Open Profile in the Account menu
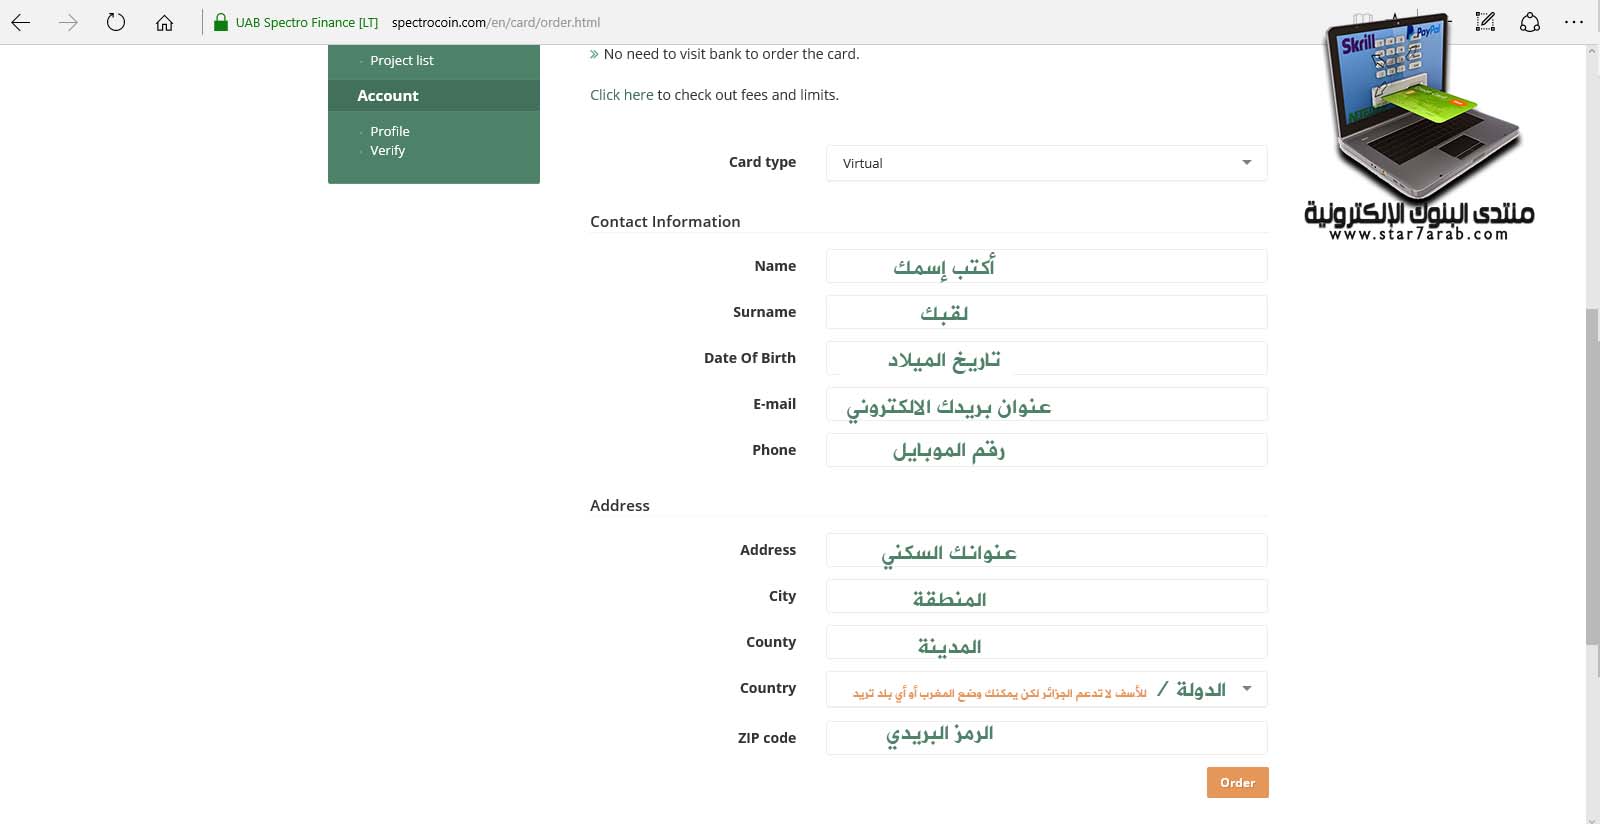This screenshot has height=824, width=1600. pyautogui.click(x=390, y=131)
